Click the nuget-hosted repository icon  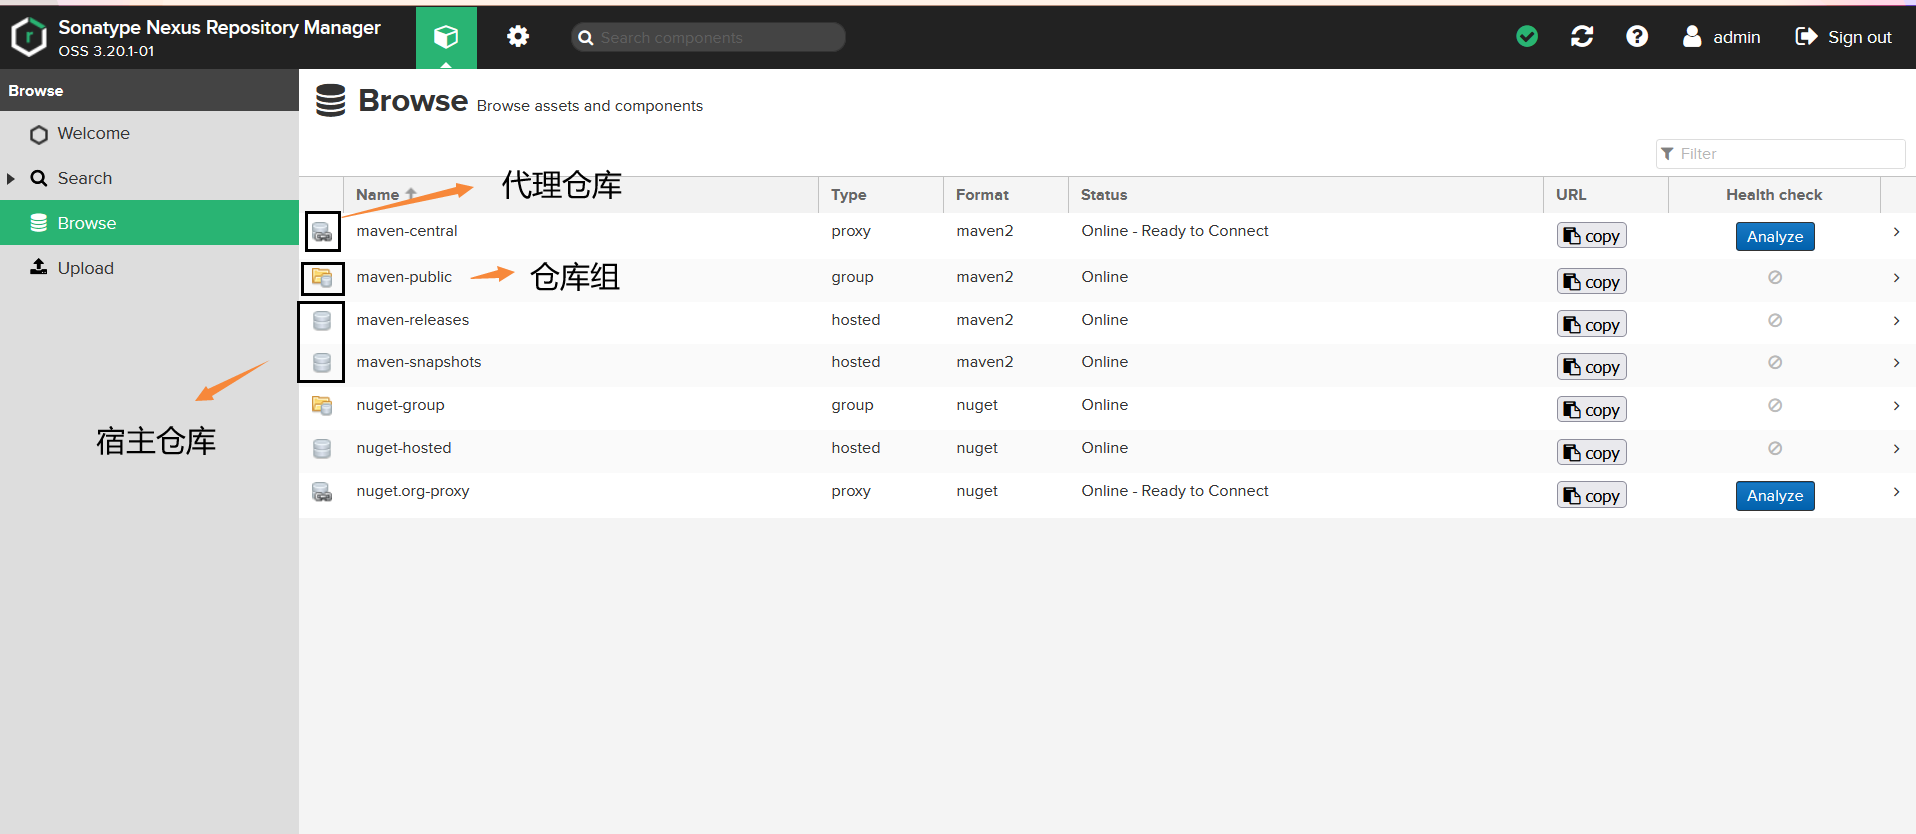click(x=322, y=449)
